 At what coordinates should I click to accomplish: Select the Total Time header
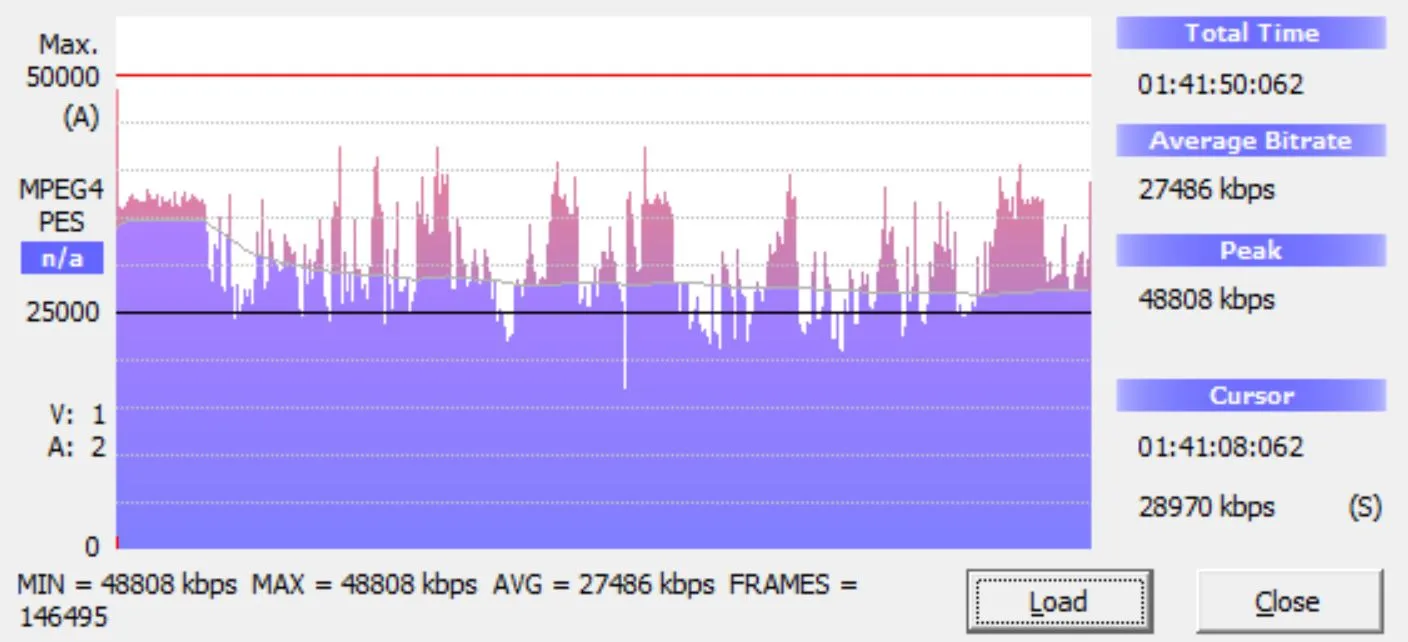point(1251,33)
